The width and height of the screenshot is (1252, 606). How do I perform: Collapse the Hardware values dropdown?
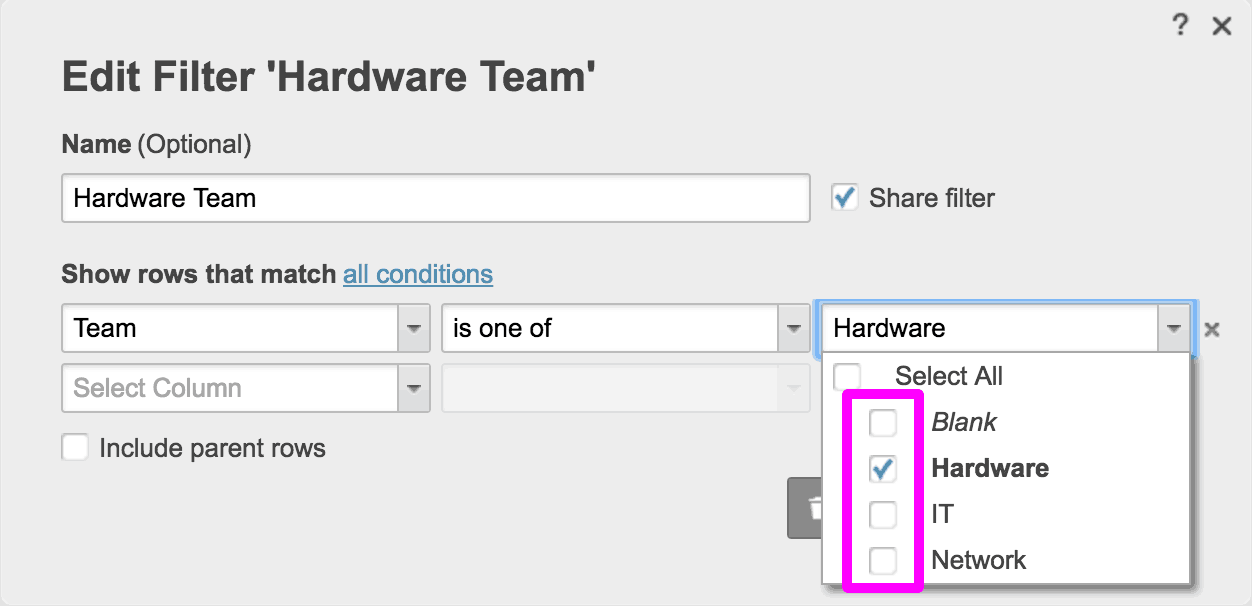point(1173,329)
